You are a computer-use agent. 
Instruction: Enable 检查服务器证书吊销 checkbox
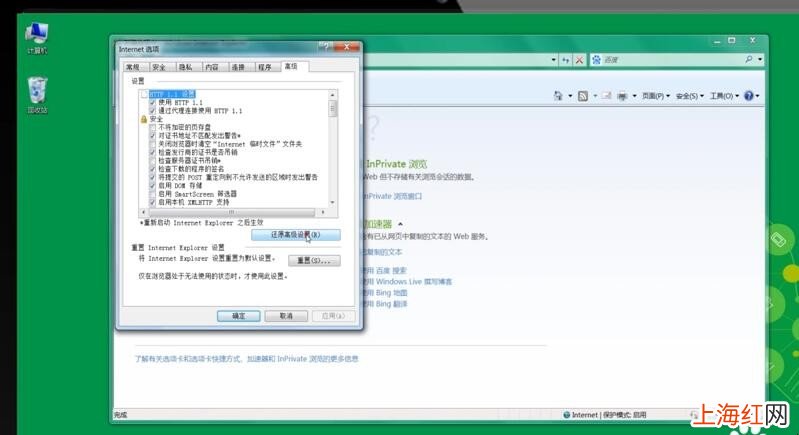point(152,160)
